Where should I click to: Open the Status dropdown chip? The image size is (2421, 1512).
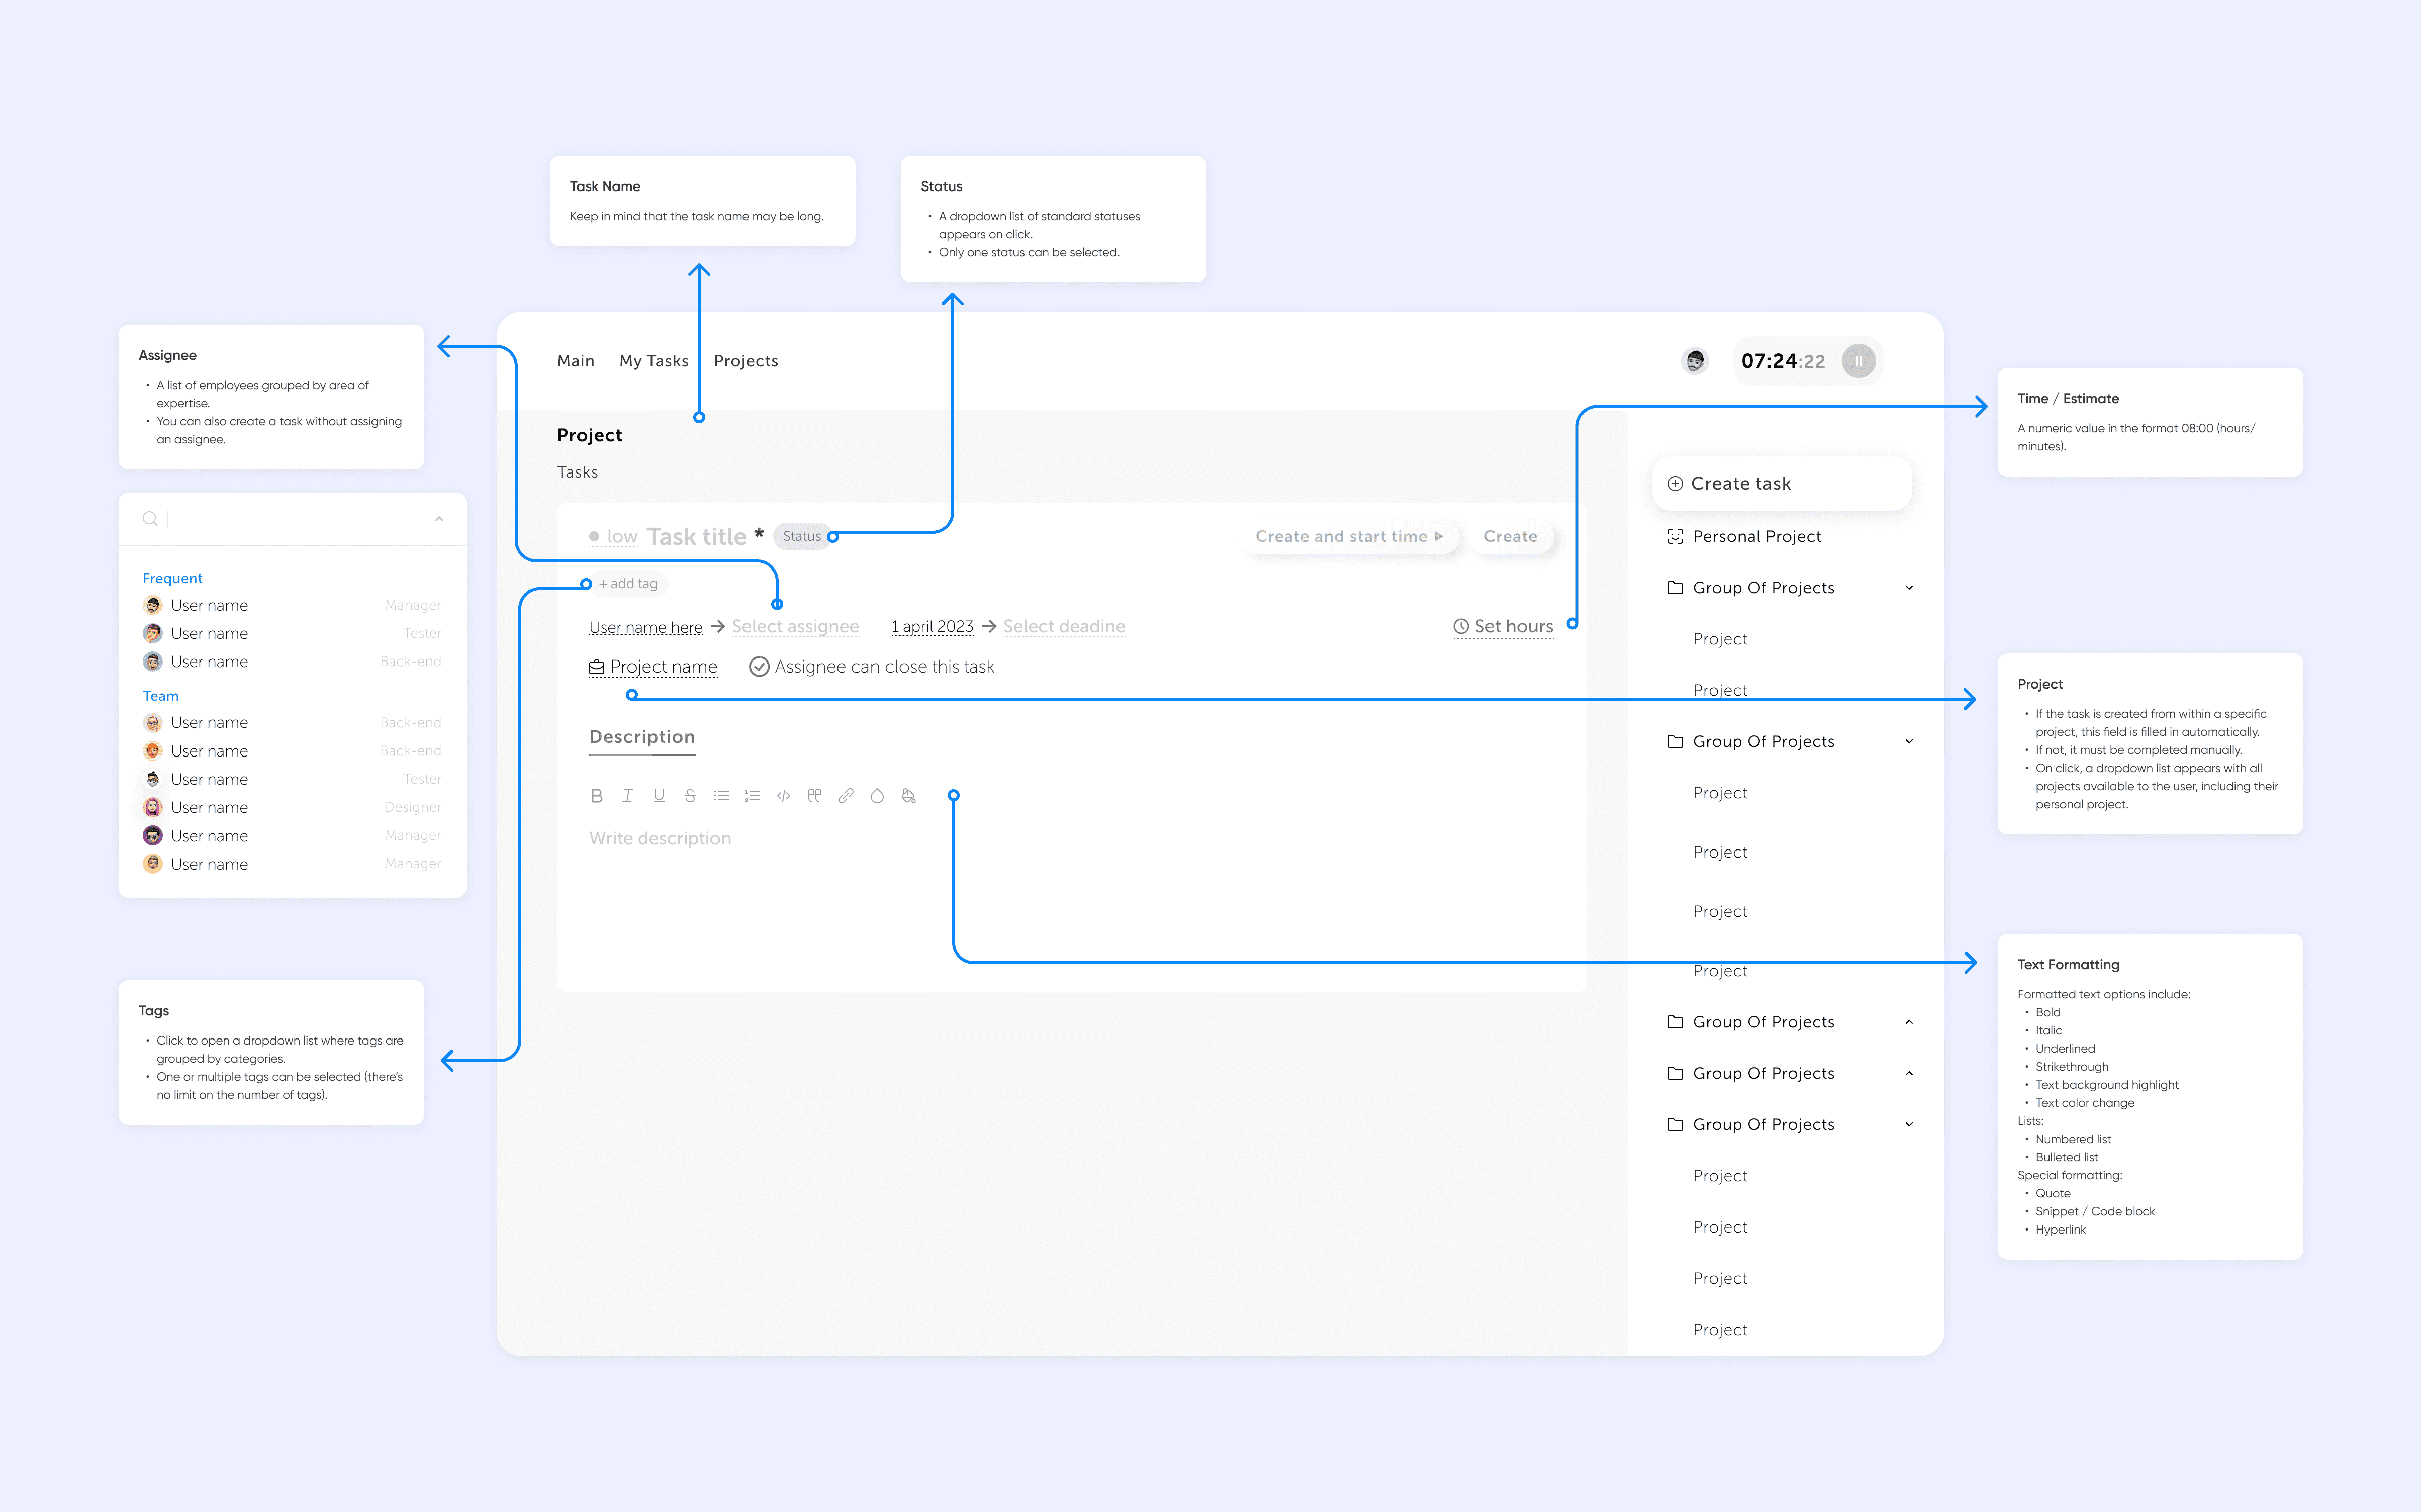coord(802,537)
